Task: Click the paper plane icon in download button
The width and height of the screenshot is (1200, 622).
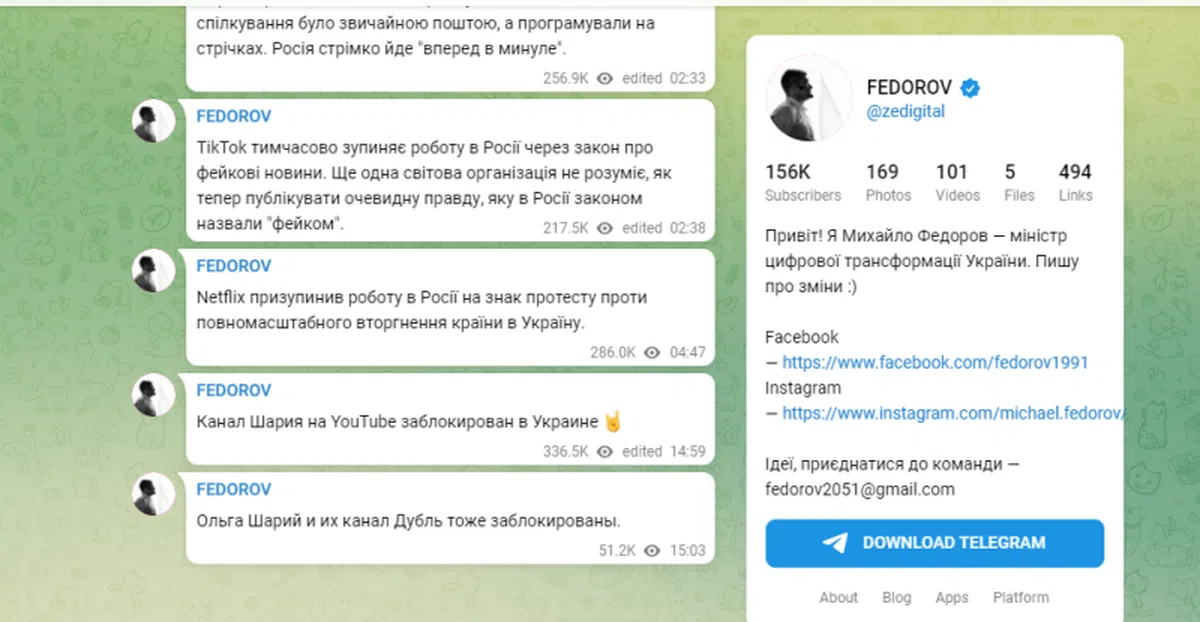Action: (835, 543)
